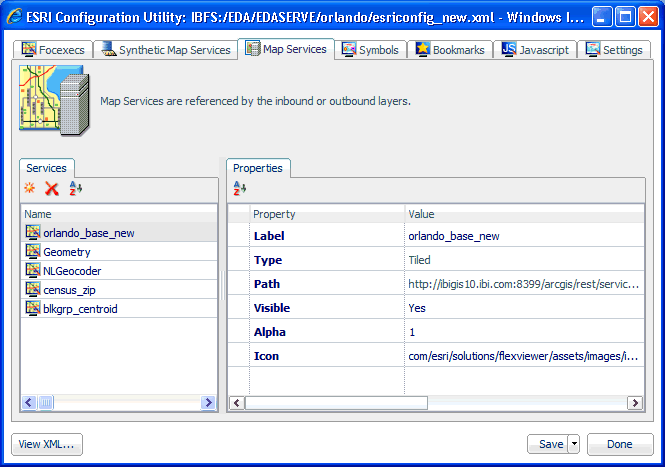Select blkgrp_centroid in the services list
This screenshot has width=665, height=467.
[x=80, y=309]
